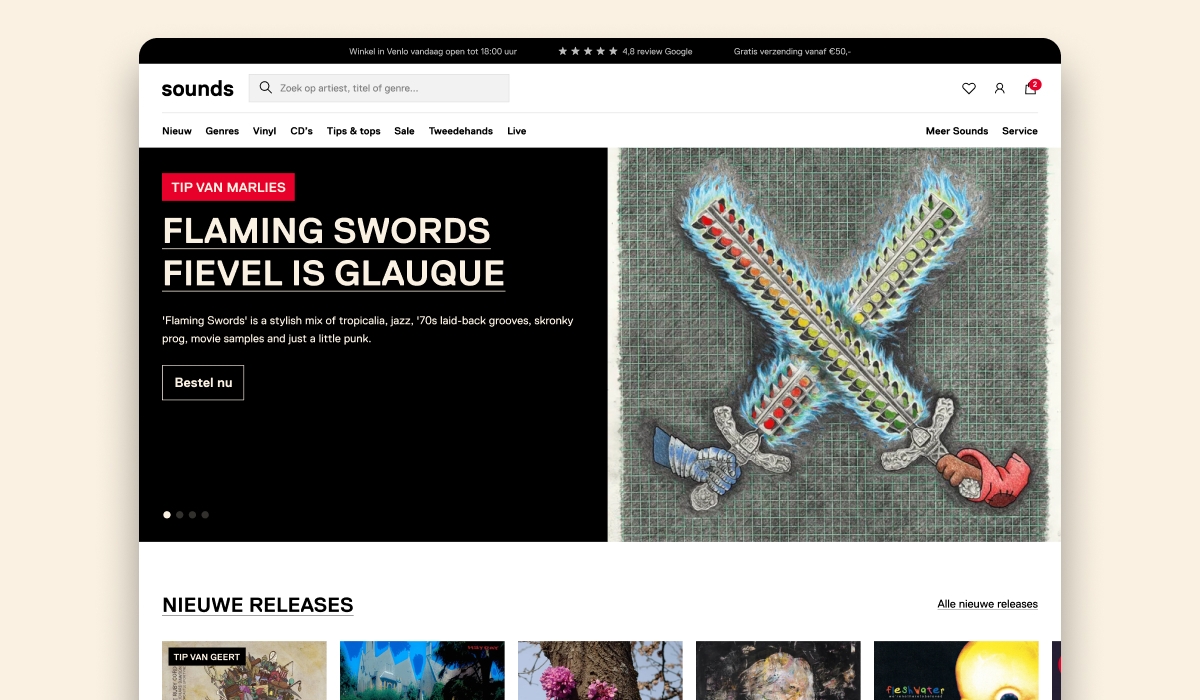1200x700 pixels.
Task: Select the third carousel slide dot
Action: click(192, 515)
